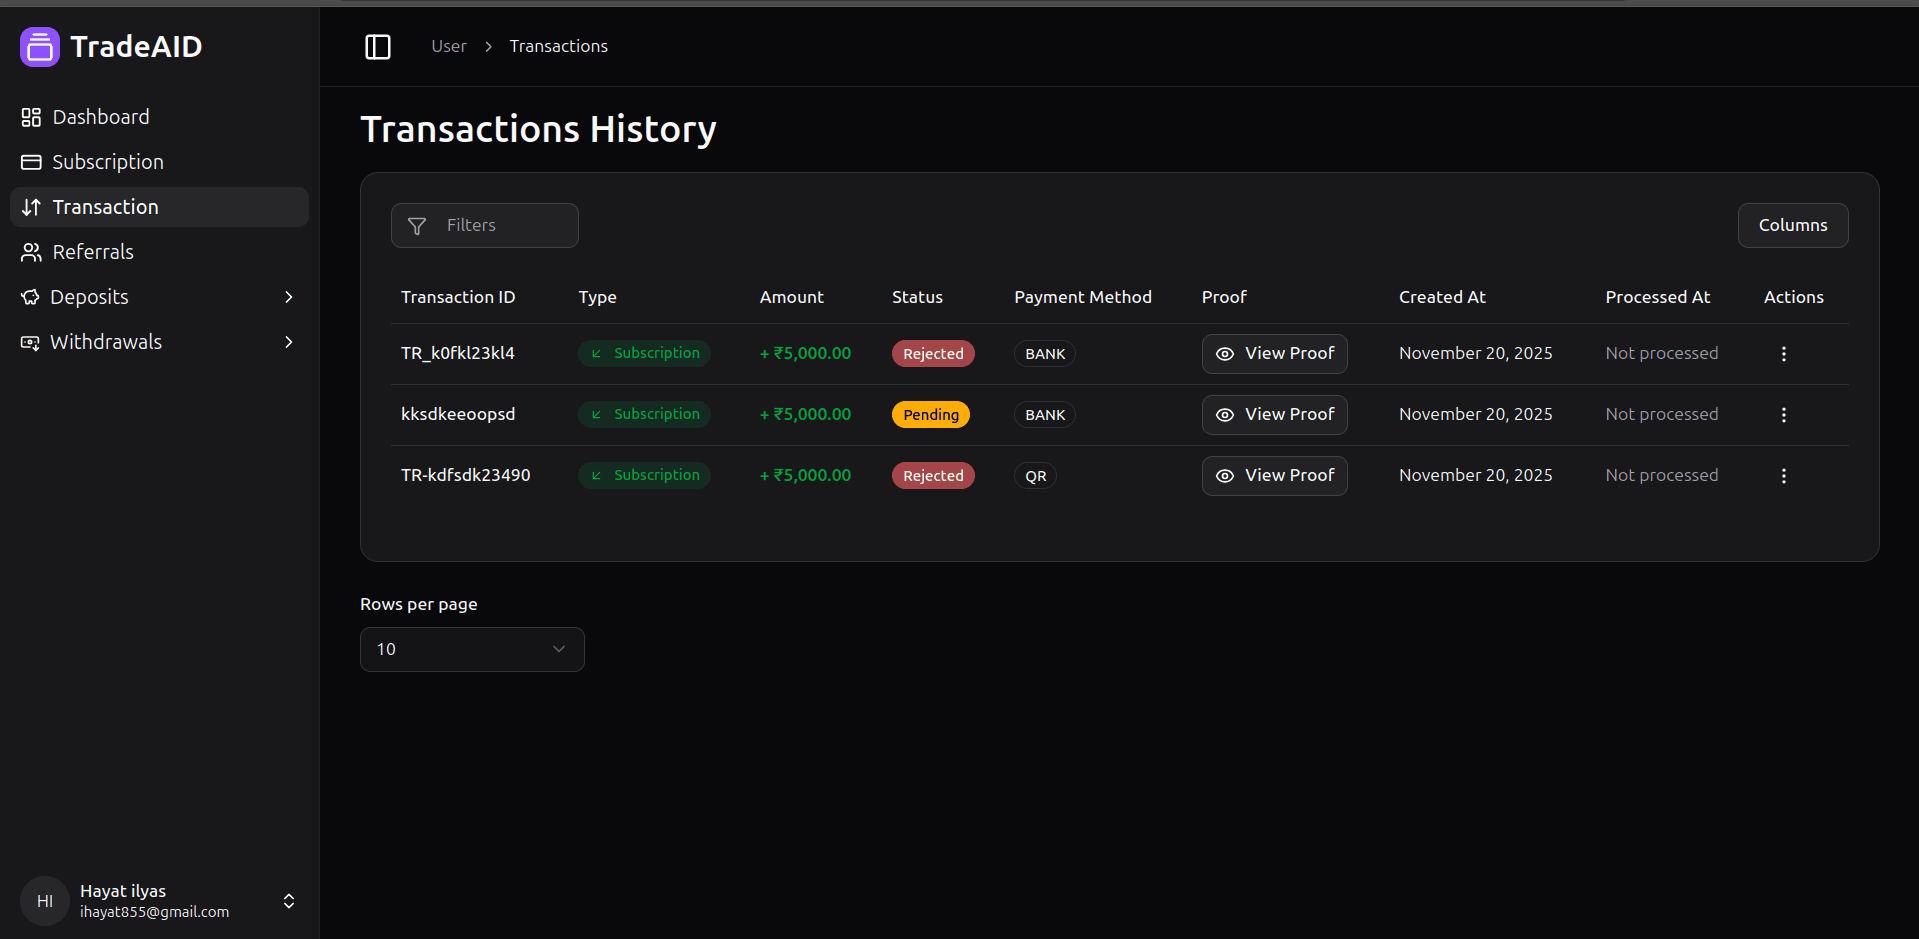This screenshot has height=939, width=1919.
Task: Click the HI user avatar
Action: point(45,901)
